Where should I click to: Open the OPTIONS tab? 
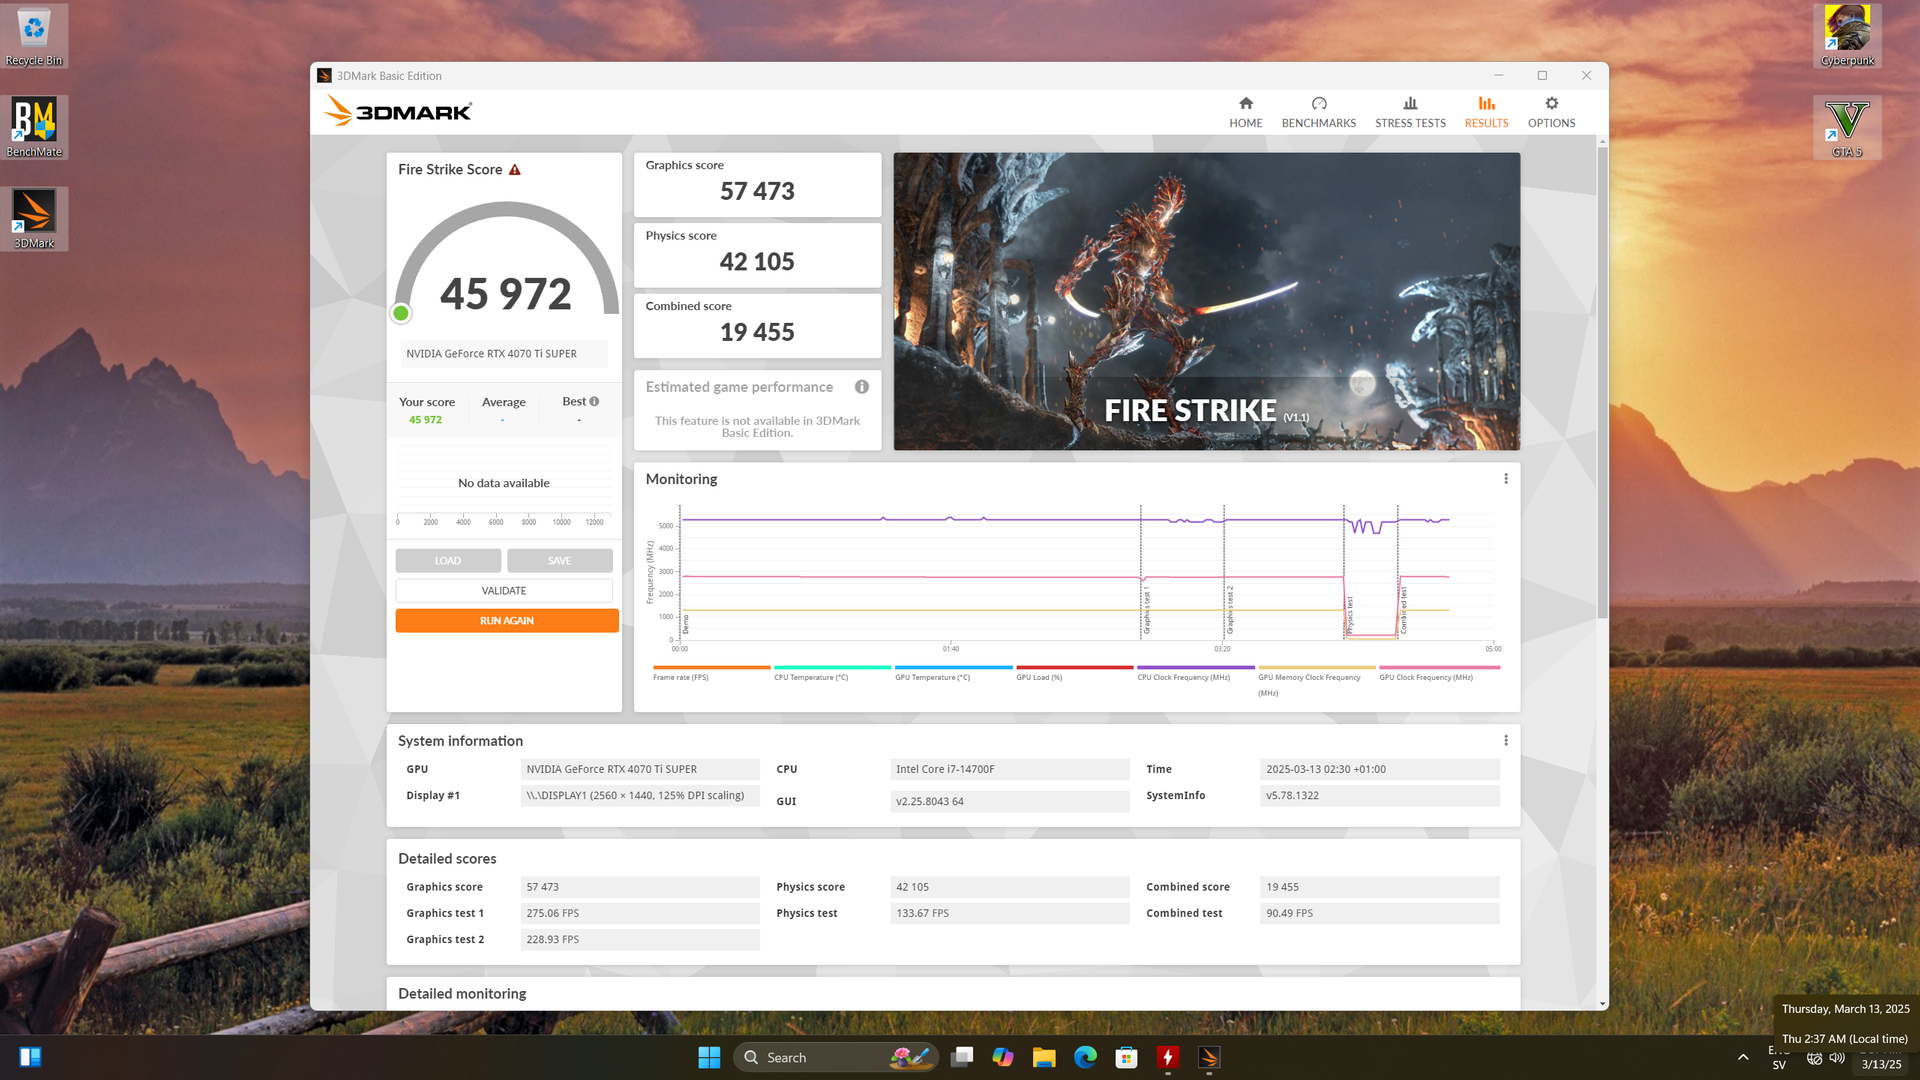[1551, 112]
